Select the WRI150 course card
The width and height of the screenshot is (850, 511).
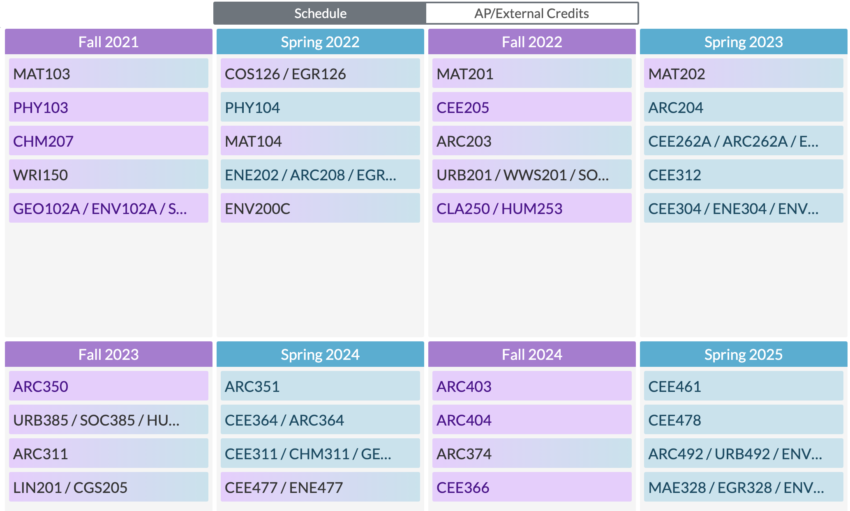(109, 175)
